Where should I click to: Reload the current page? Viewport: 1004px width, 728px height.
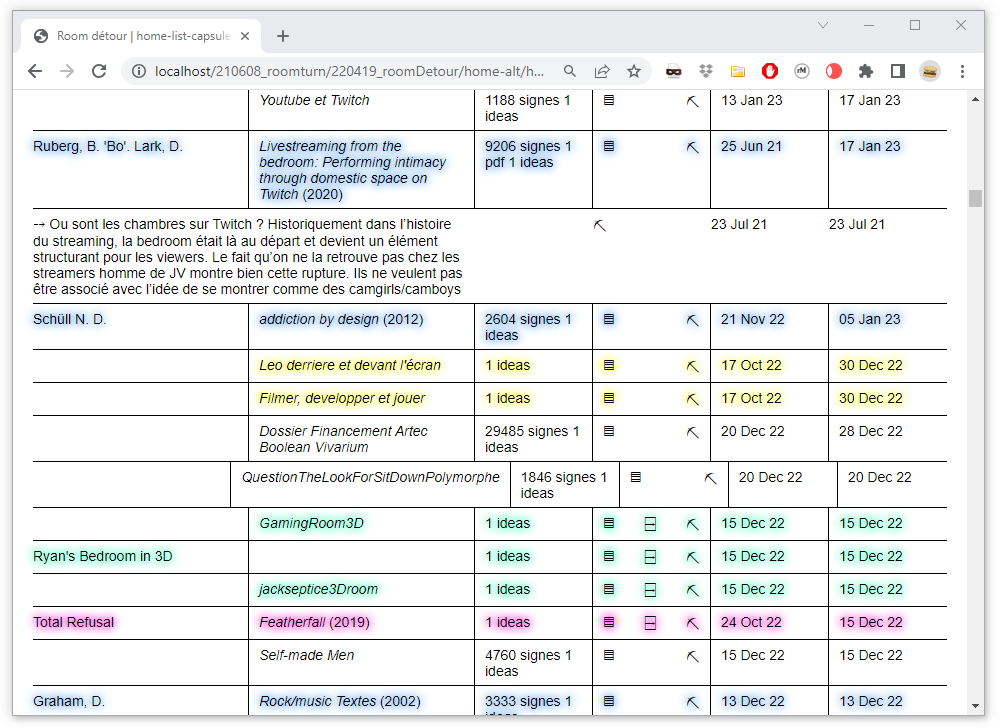coord(99,71)
